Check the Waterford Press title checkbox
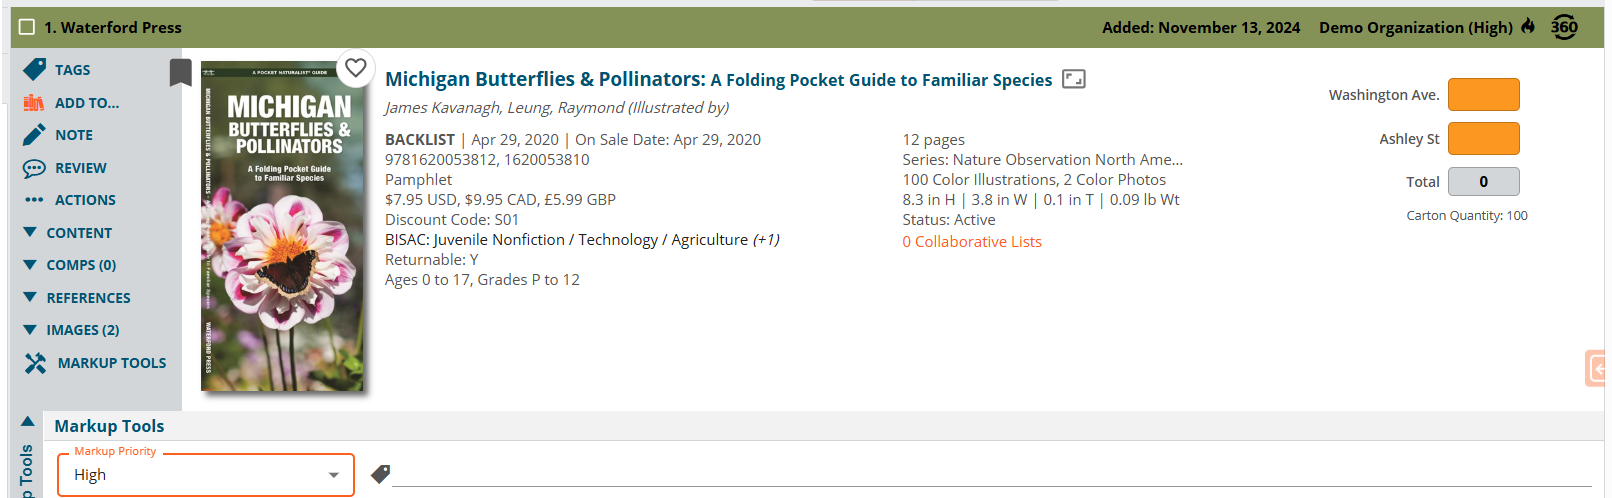The width and height of the screenshot is (1612, 498). click(x=27, y=27)
